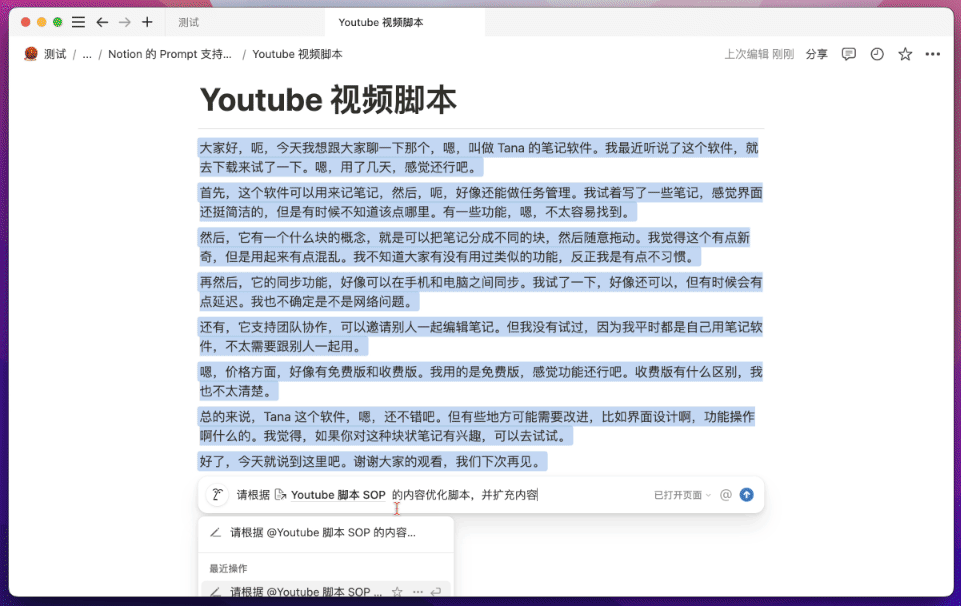
Task: Open more options for the recent prompt
Action: (417, 592)
